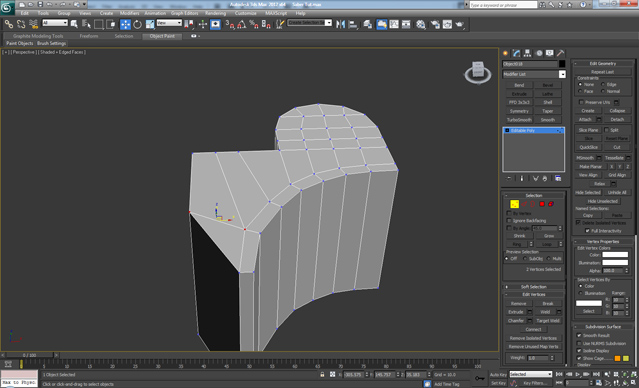639x388 pixels.
Task: Click the Bind to Space Warp icon
Action: [33, 24]
